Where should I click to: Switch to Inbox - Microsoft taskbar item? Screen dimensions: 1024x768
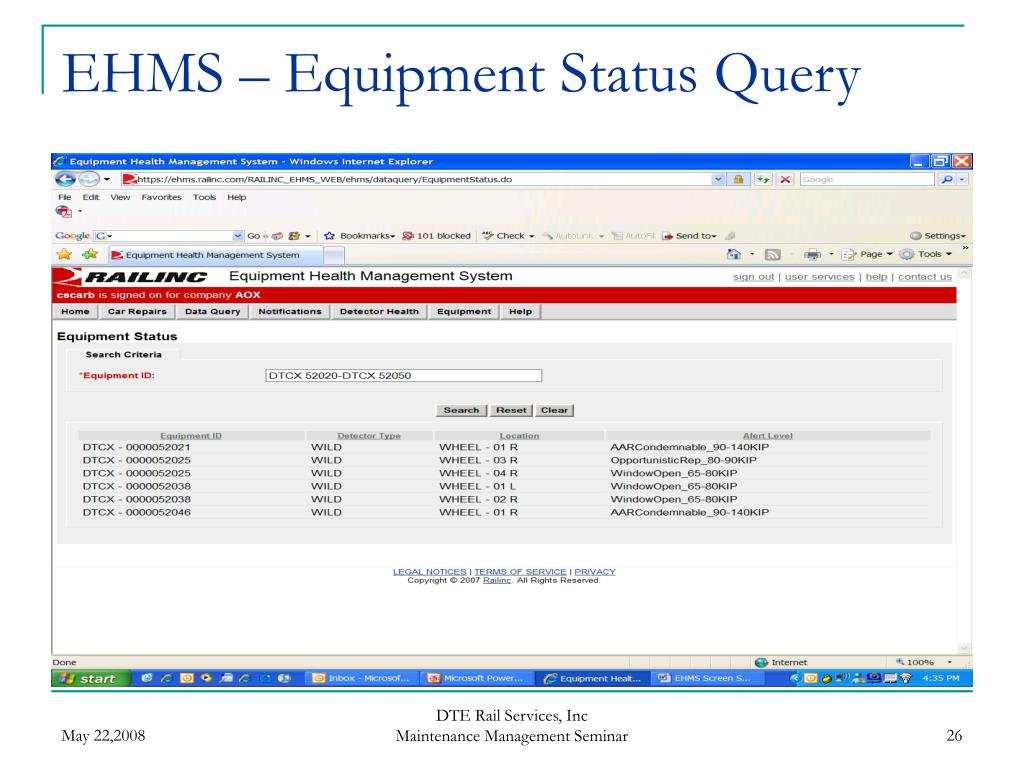pyautogui.click(x=361, y=679)
